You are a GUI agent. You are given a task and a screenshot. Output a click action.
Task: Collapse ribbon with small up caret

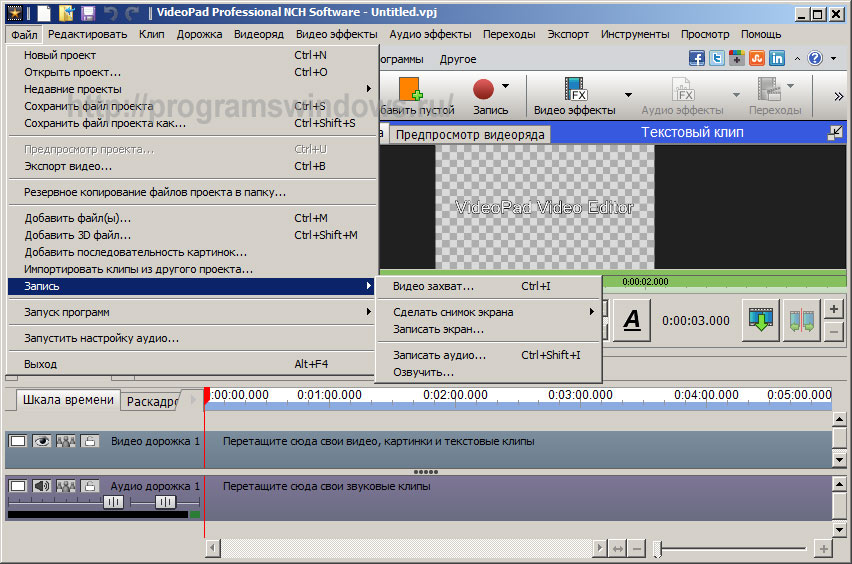(797, 58)
